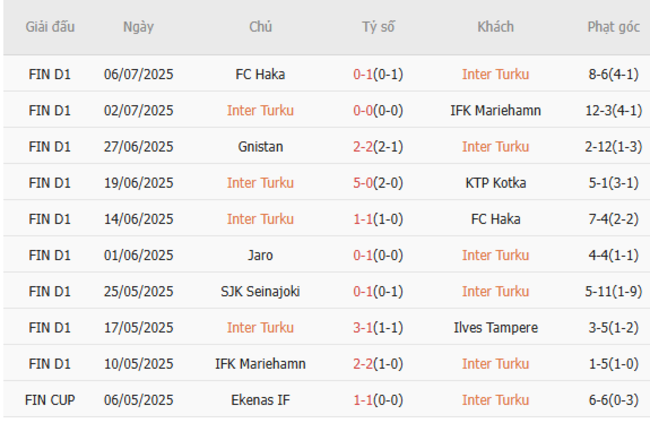Select the IFK Mariehamn away team link
The width and height of the screenshot is (650, 423).
click(x=496, y=110)
